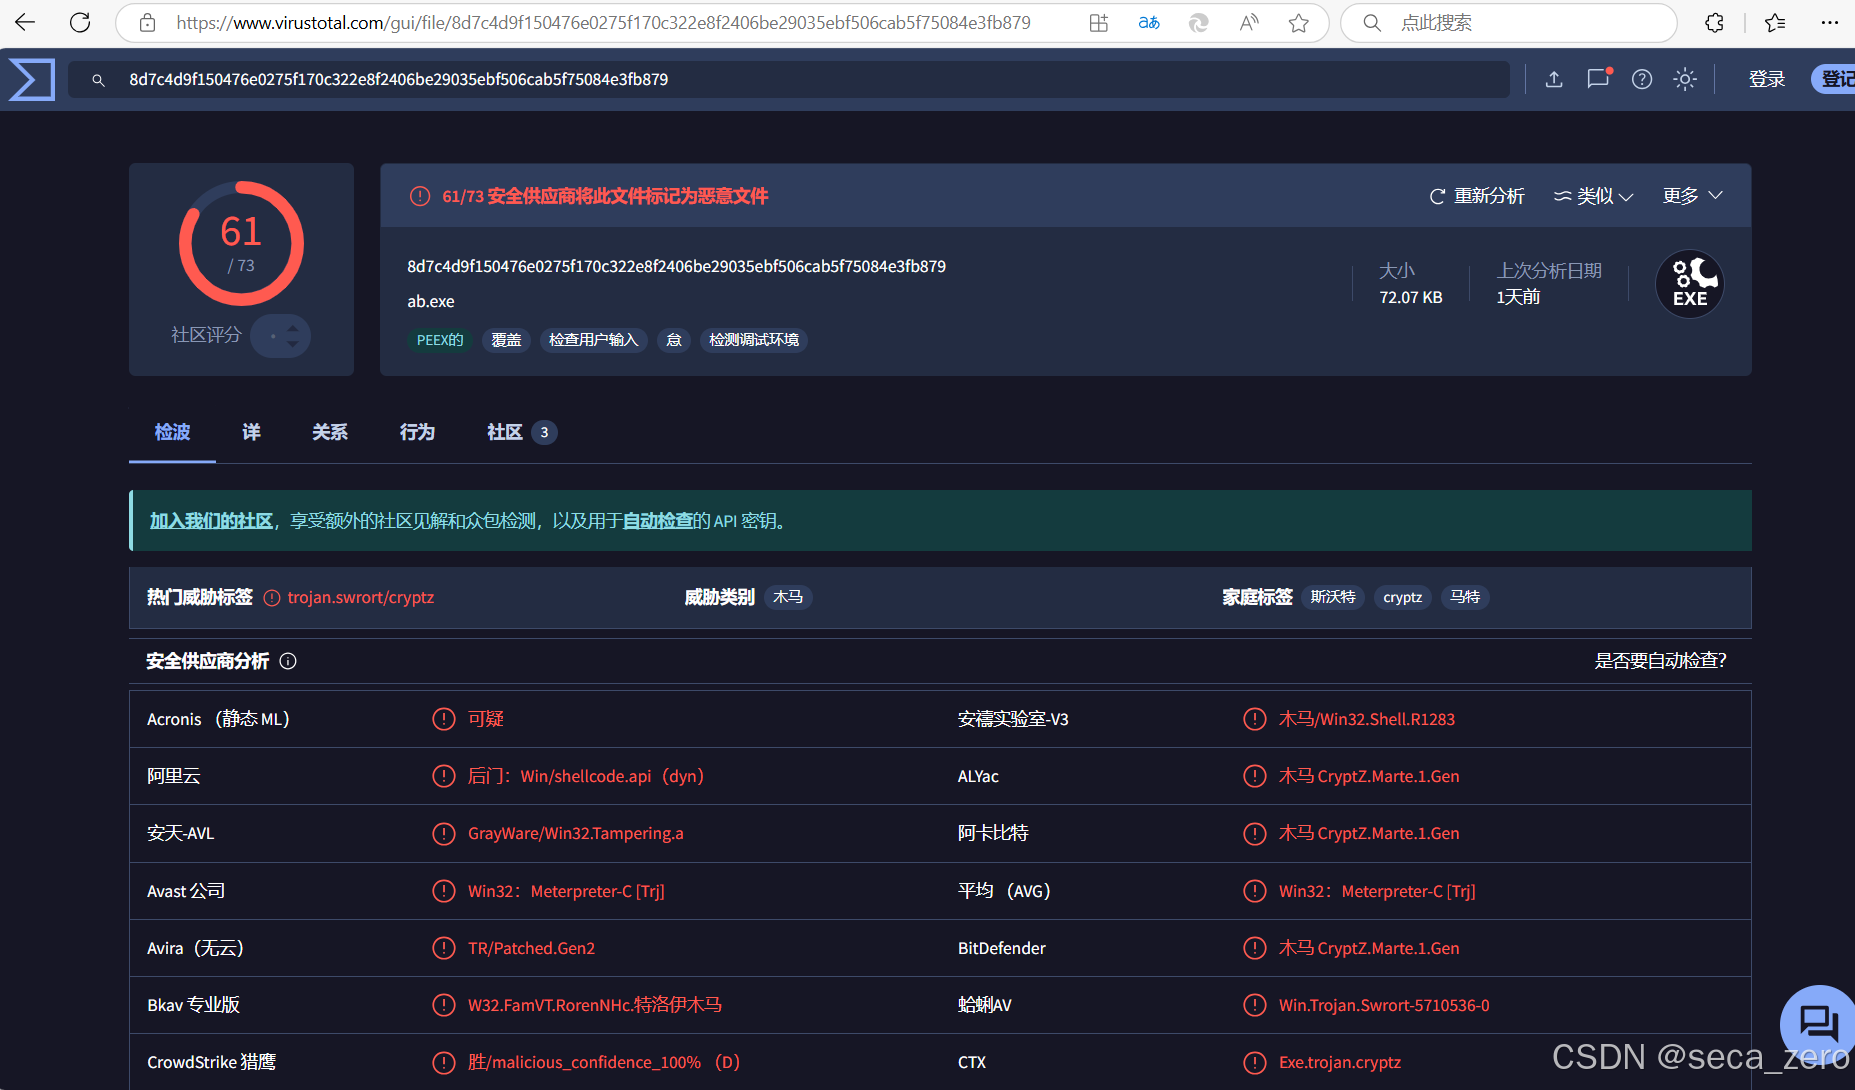Open the chat bubble widget
This screenshot has width=1855, height=1090.
tap(1817, 1023)
